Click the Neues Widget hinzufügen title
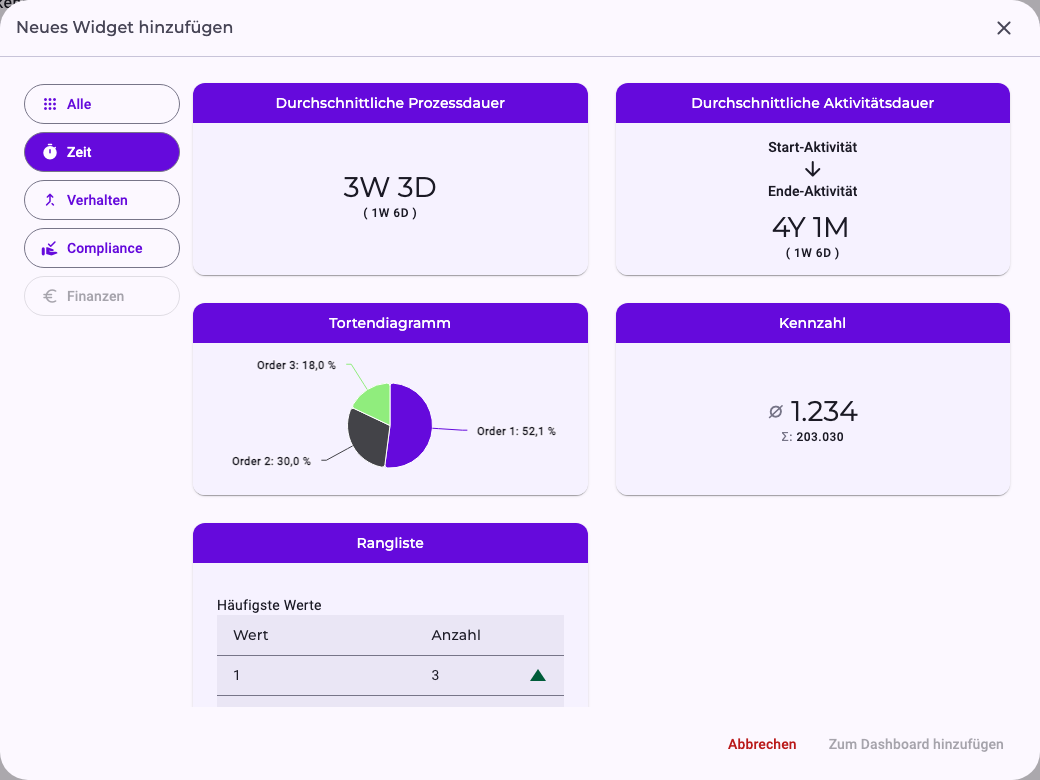This screenshot has width=1040, height=780. [125, 27]
